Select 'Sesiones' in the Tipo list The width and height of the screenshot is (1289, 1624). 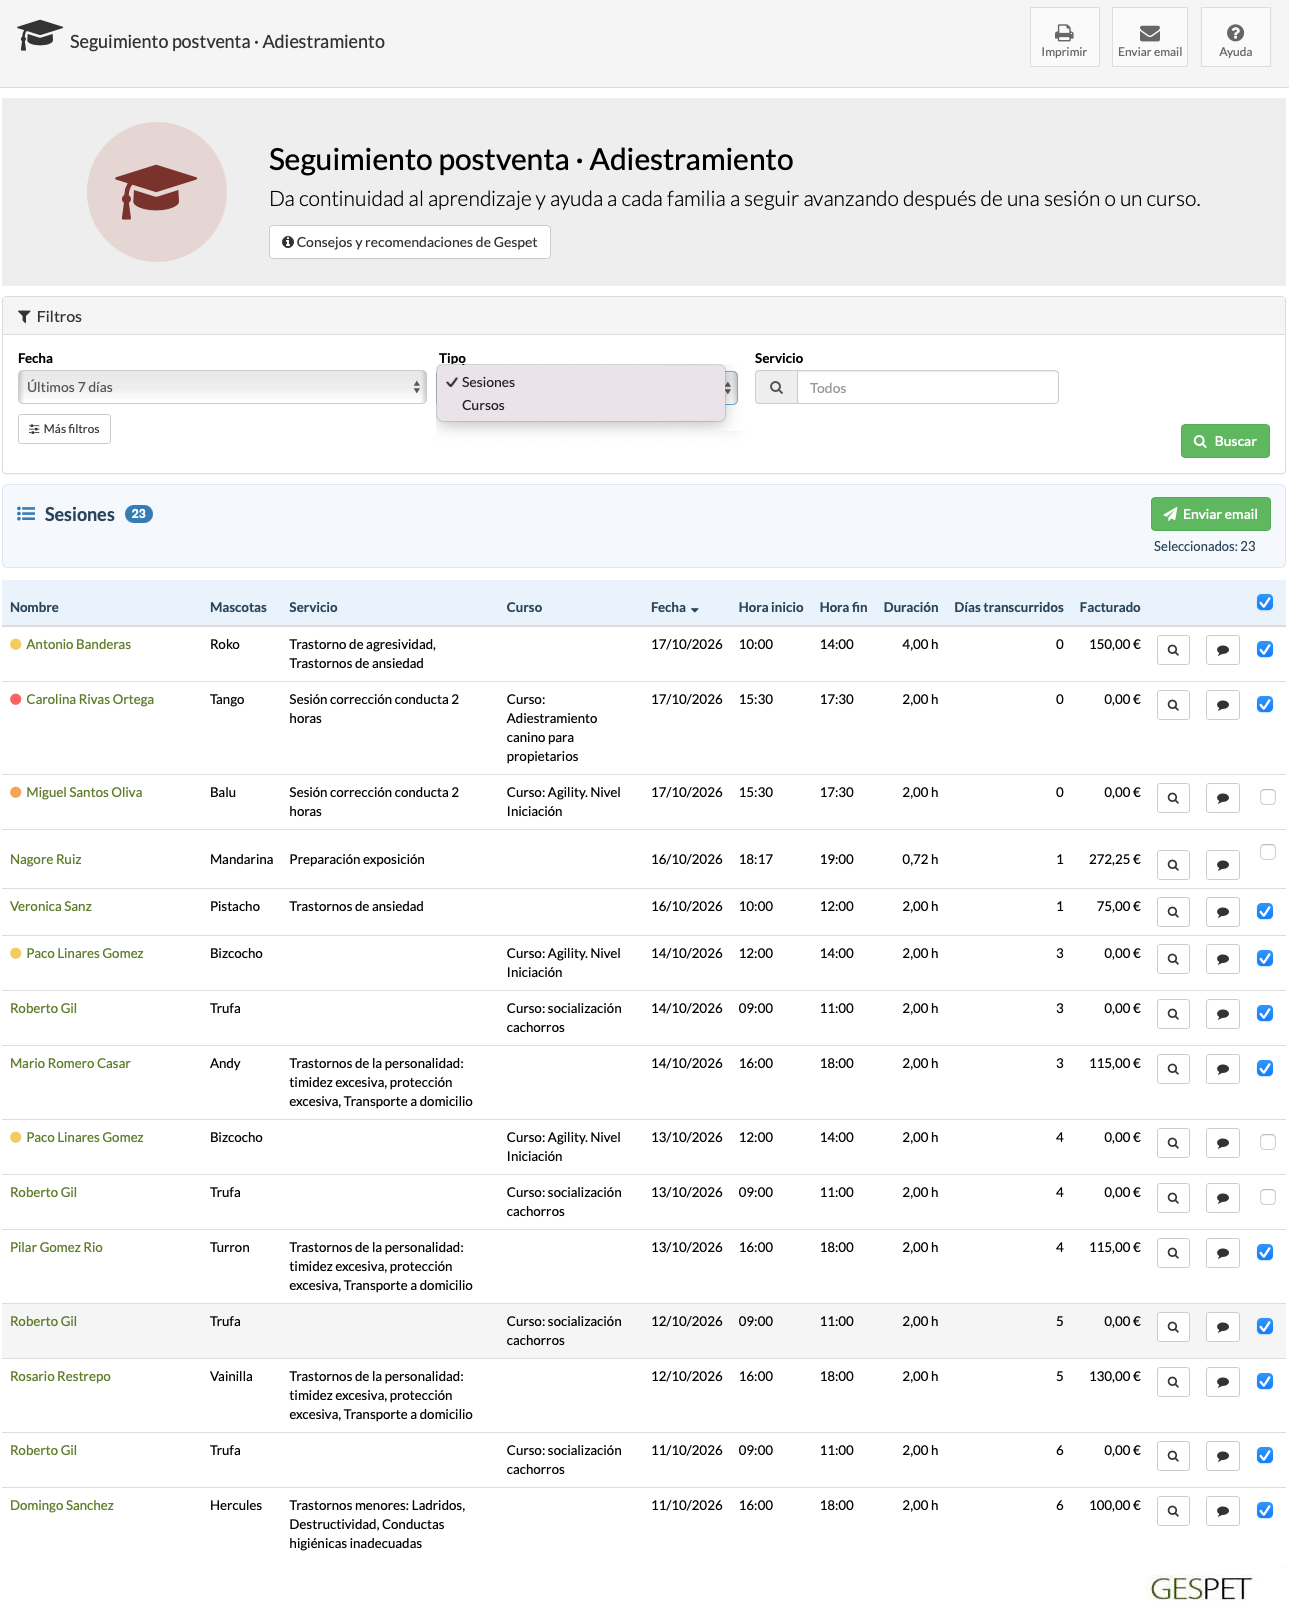click(x=580, y=382)
